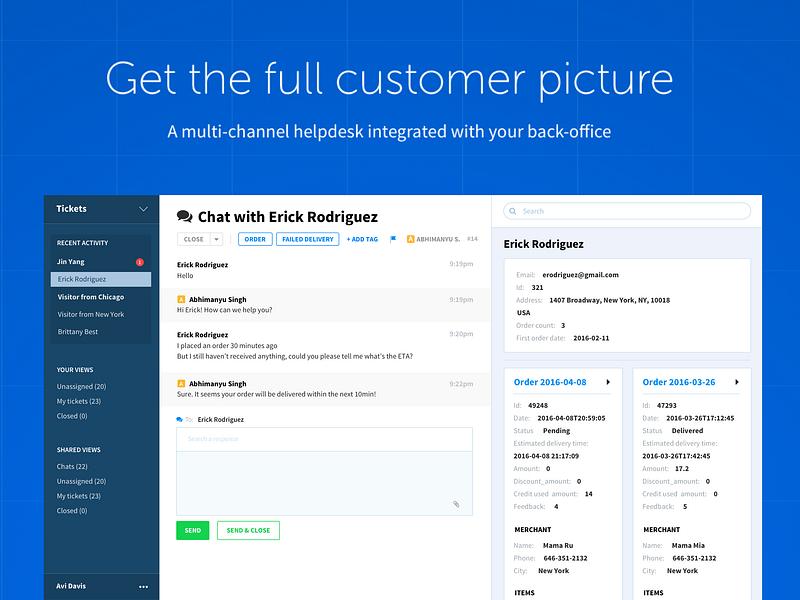Focus the Search a response field
800x600 pixels.
pyautogui.click(x=324, y=439)
